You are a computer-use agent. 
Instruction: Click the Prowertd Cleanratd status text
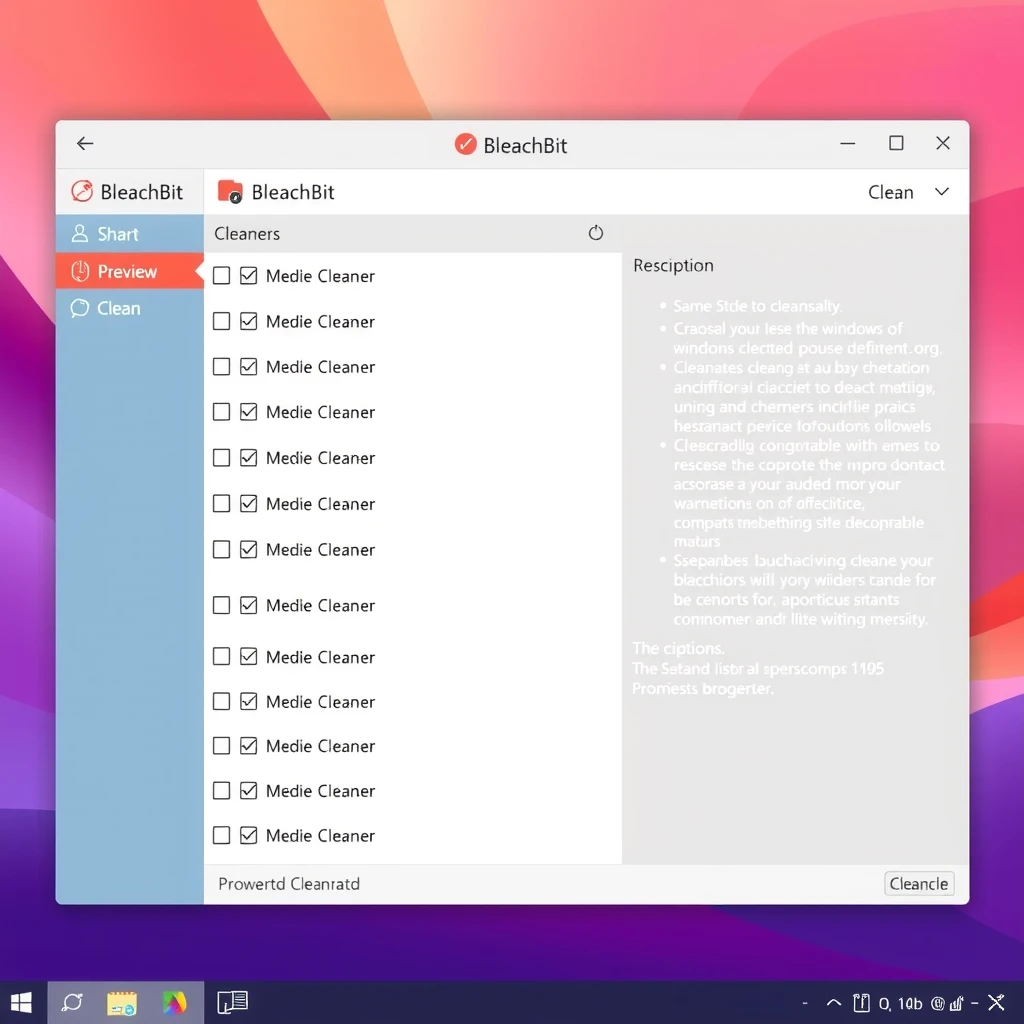pos(289,884)
